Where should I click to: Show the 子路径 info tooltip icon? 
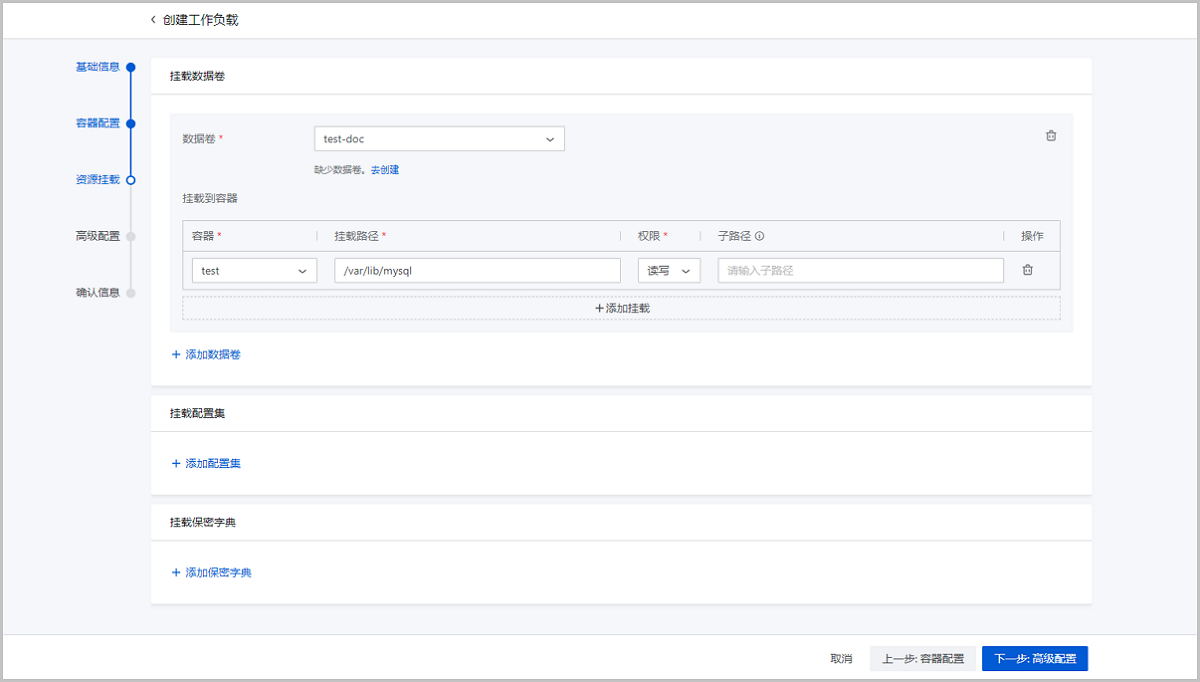coord(760,237)
